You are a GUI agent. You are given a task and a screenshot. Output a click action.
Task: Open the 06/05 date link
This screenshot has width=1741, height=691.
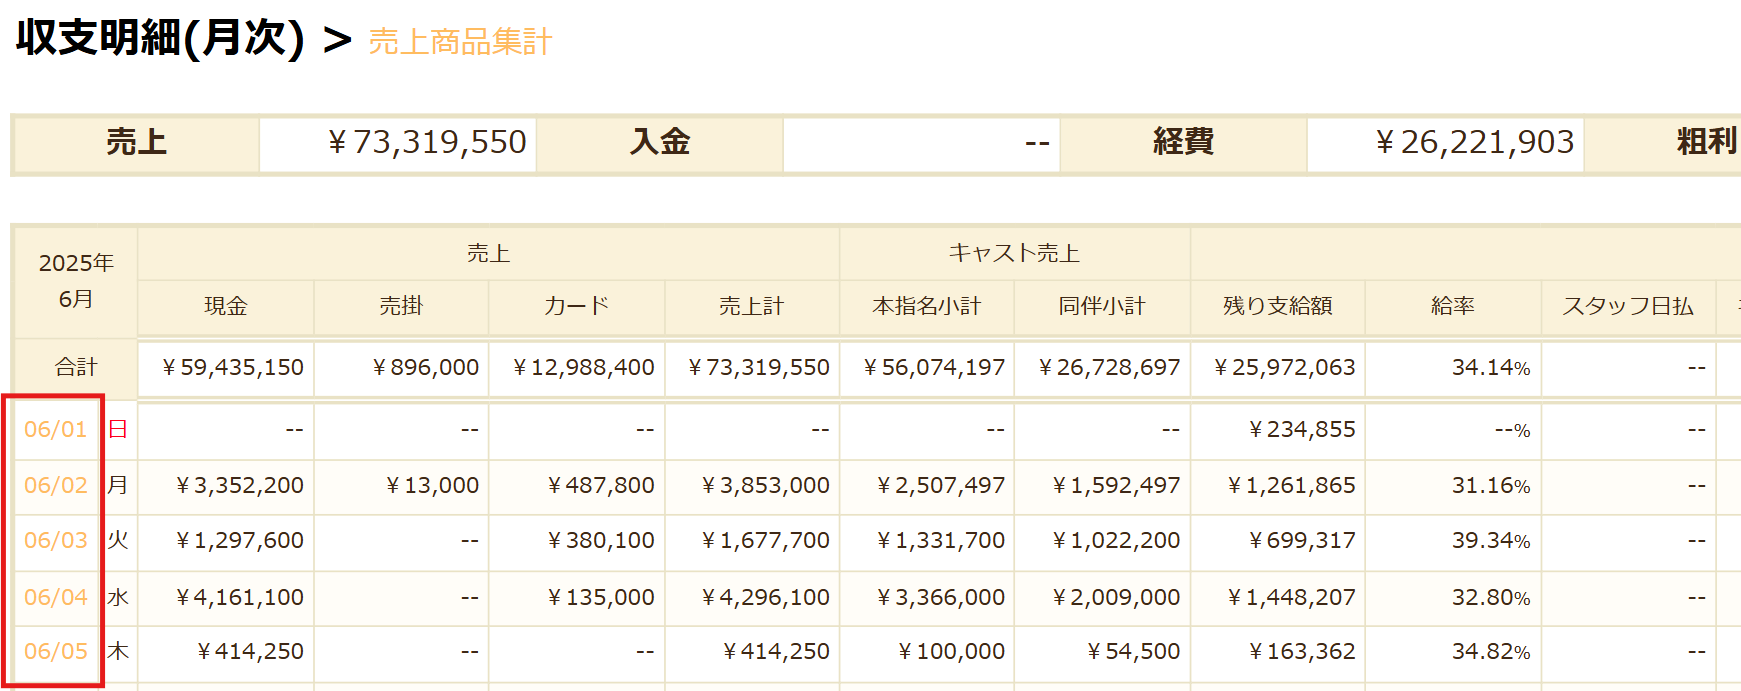tap(56, 651)
